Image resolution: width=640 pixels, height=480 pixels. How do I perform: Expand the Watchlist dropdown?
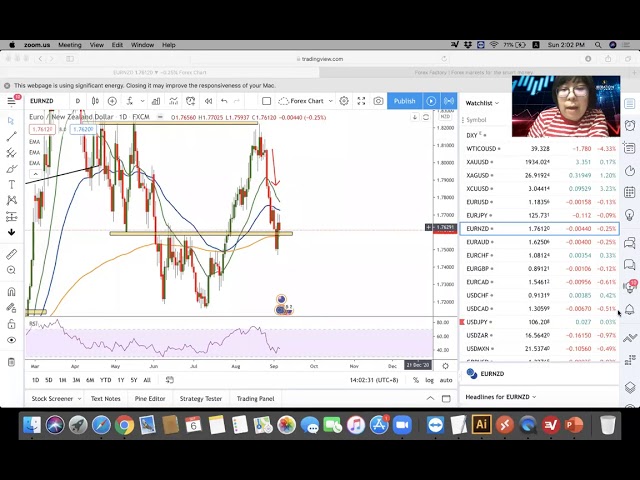coord(482,103)
